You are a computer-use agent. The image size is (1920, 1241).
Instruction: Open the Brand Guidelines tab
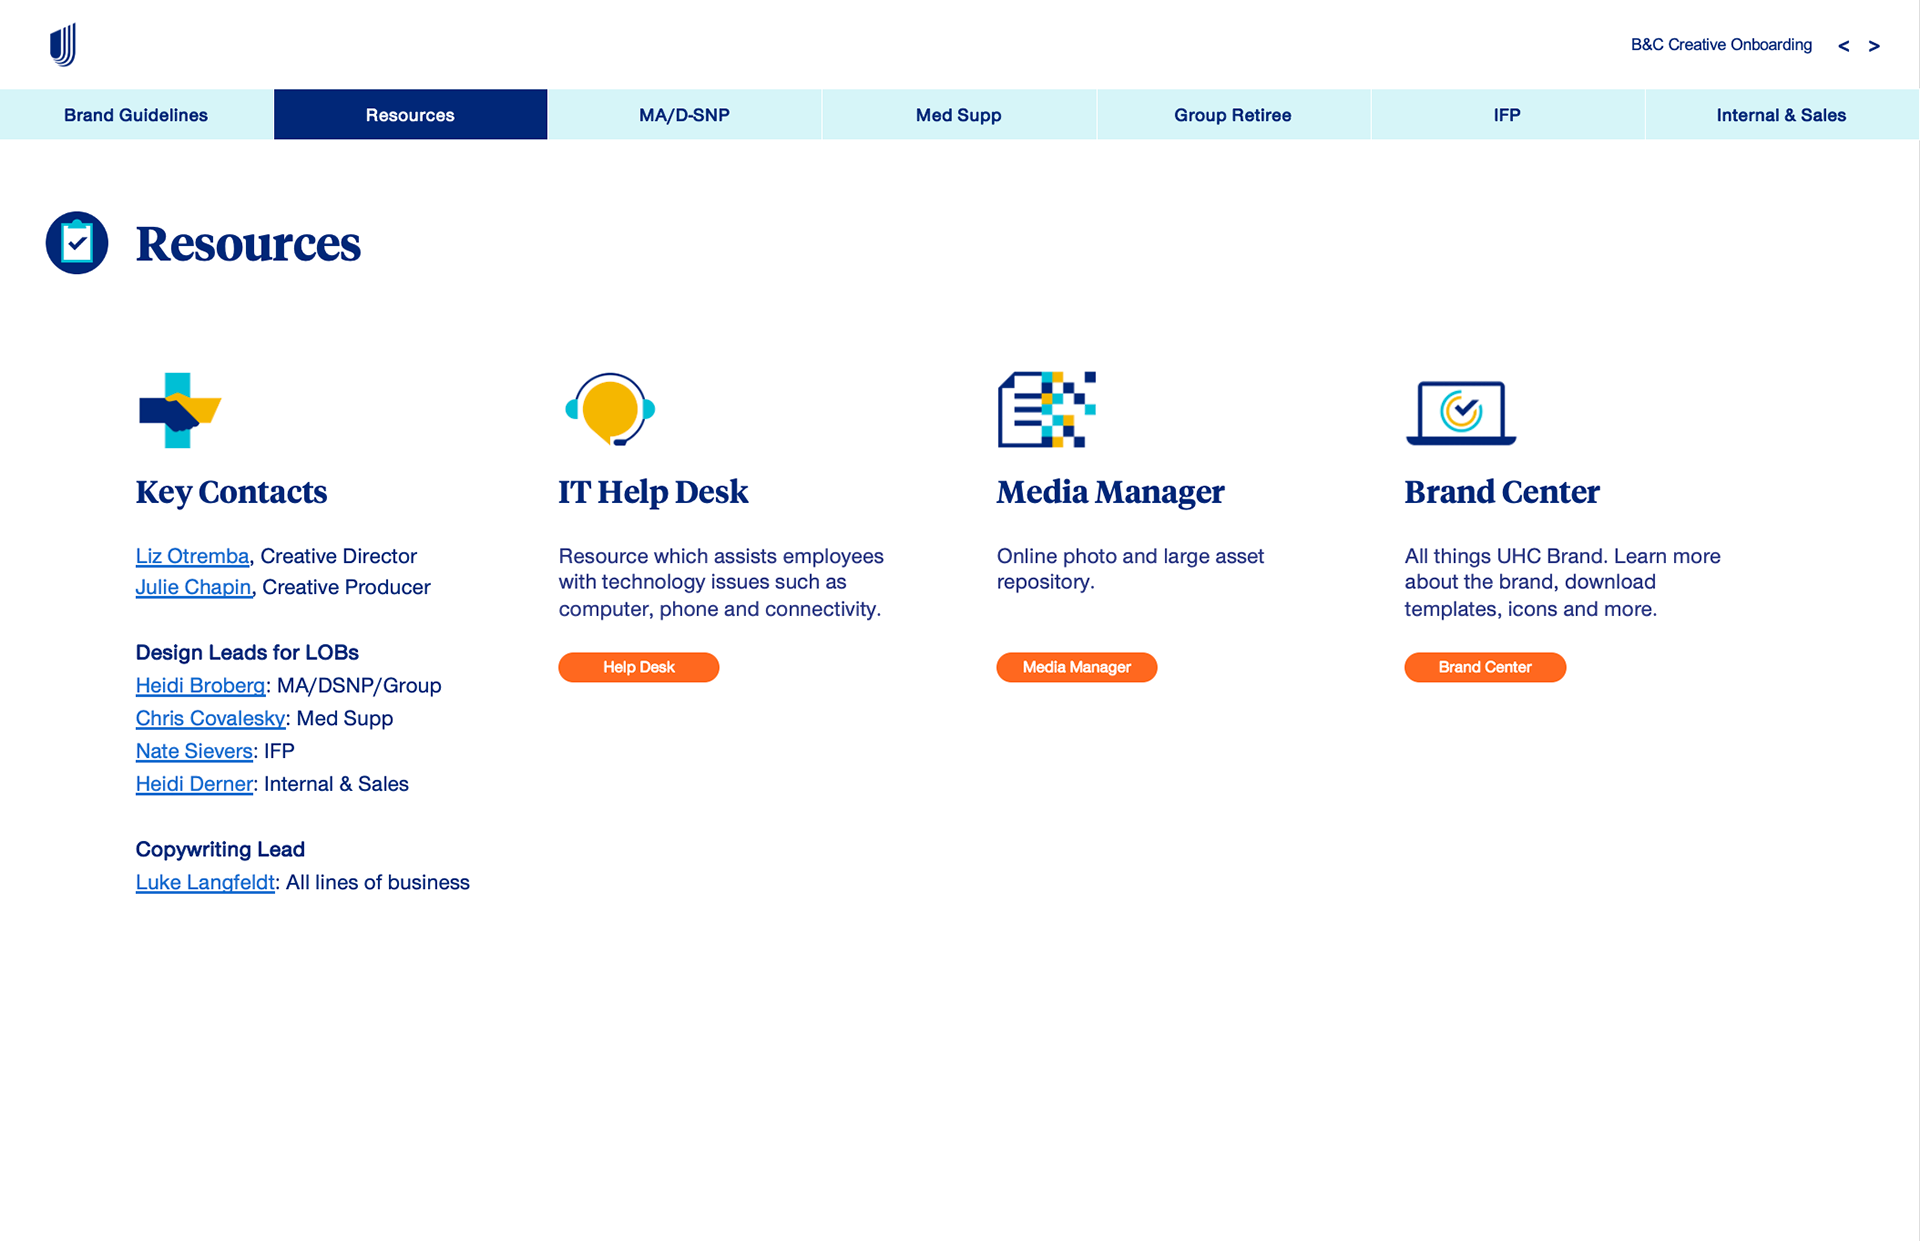(136, 114)
